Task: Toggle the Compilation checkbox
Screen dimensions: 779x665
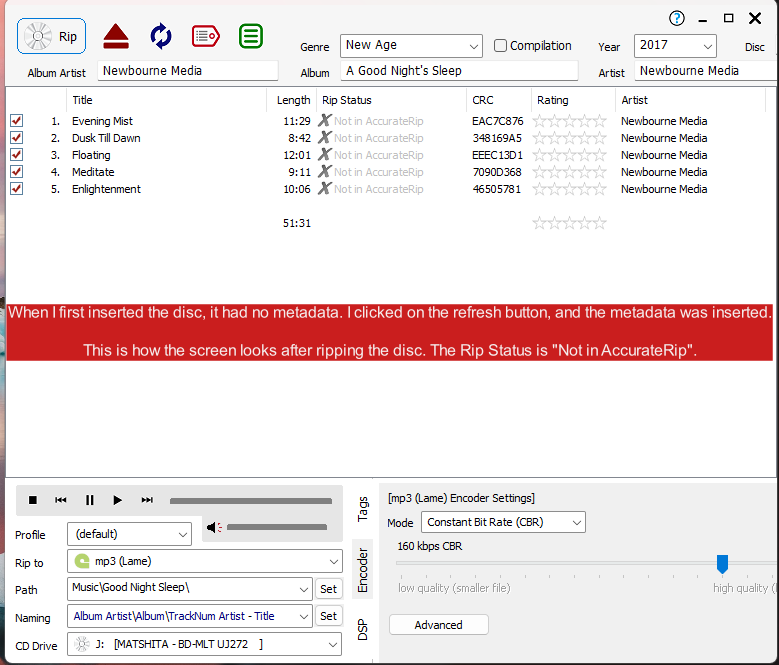Action: (501, 46)
